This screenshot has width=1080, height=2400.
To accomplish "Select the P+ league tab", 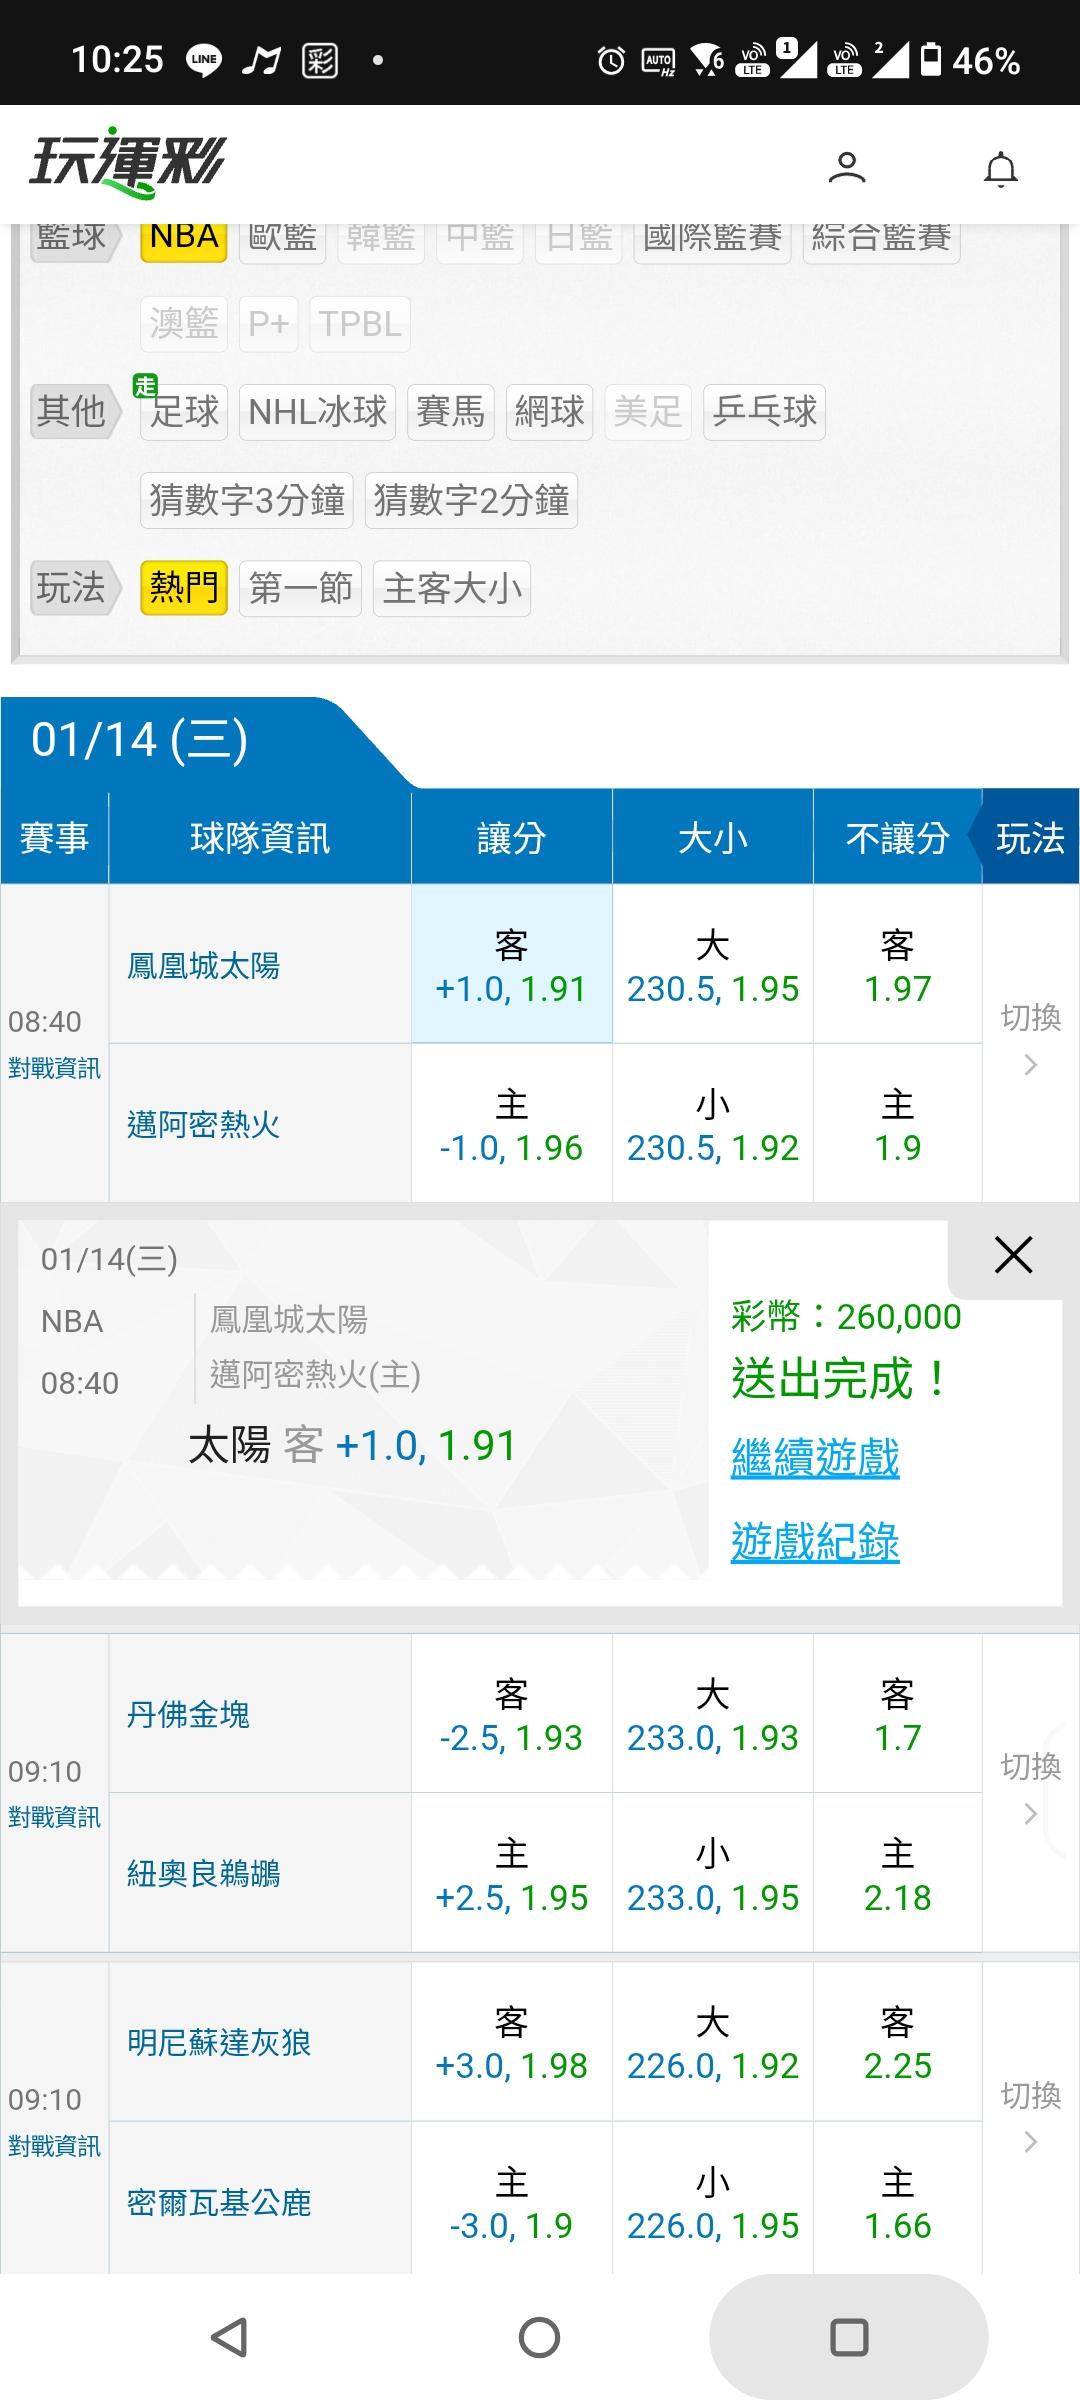I will (269, 324).
